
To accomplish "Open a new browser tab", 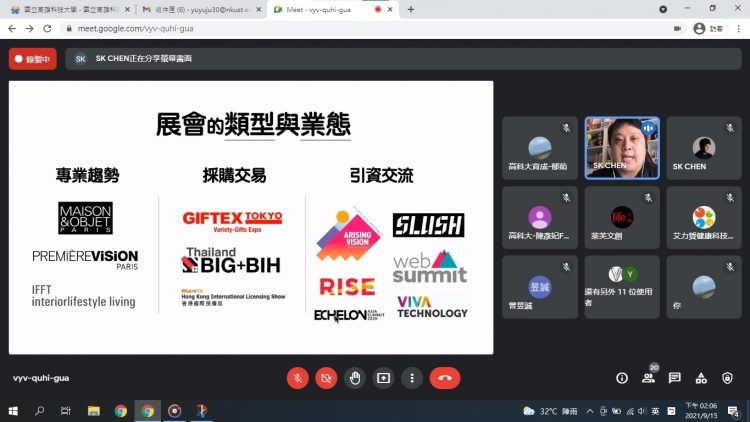I will point(411,9).
